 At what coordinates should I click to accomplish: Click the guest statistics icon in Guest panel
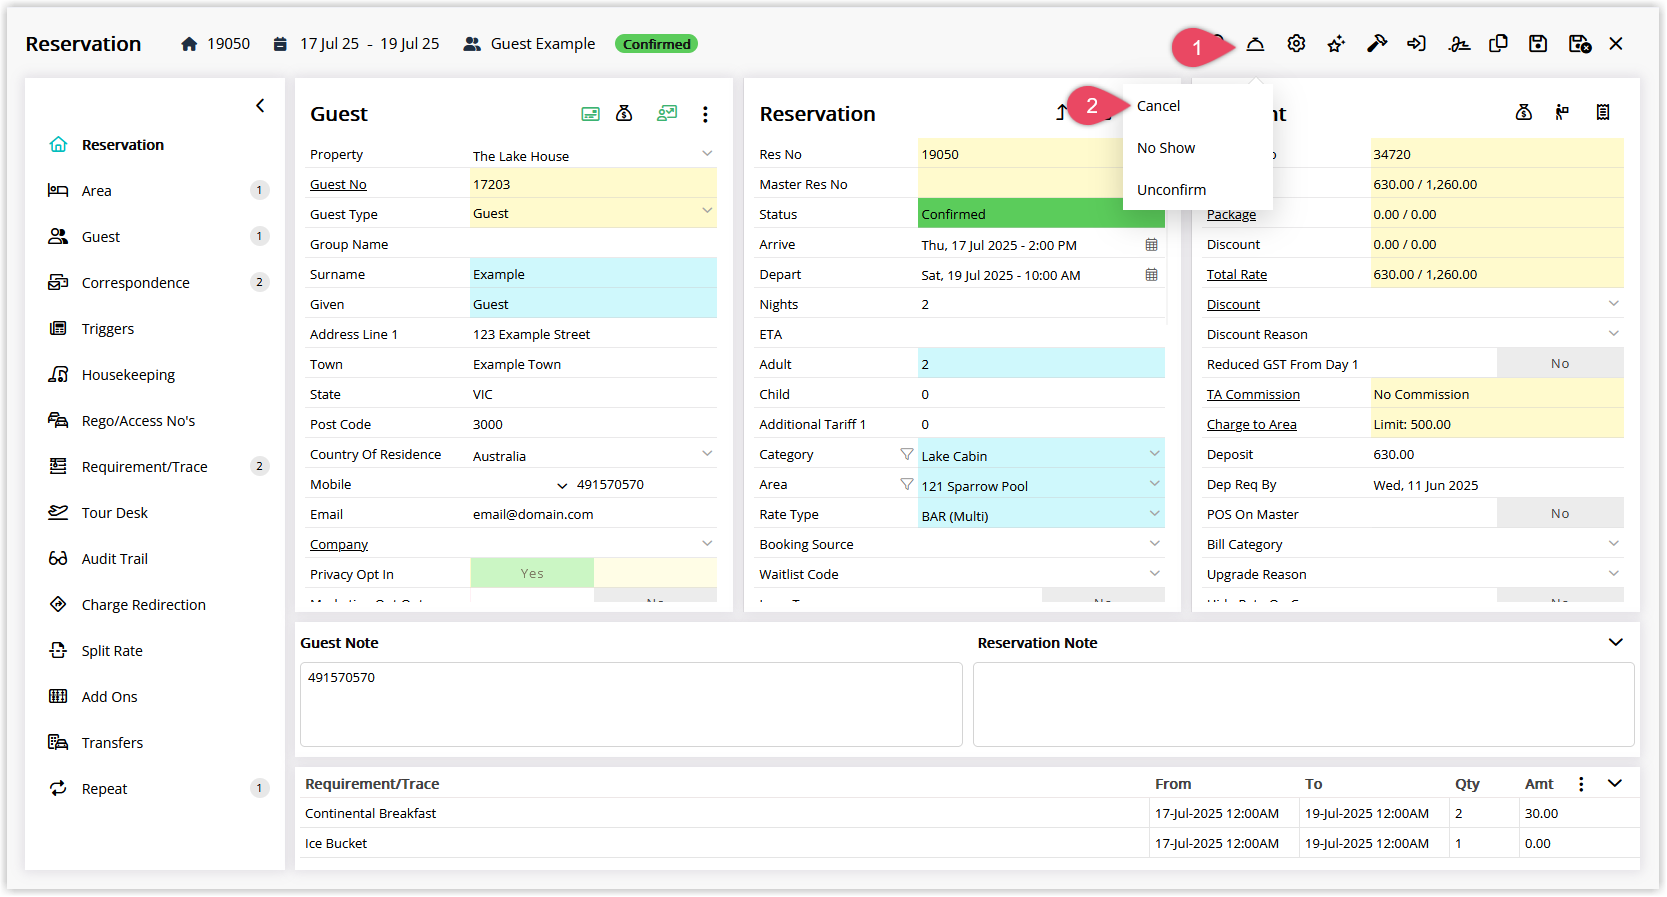(x=667, y=114)
